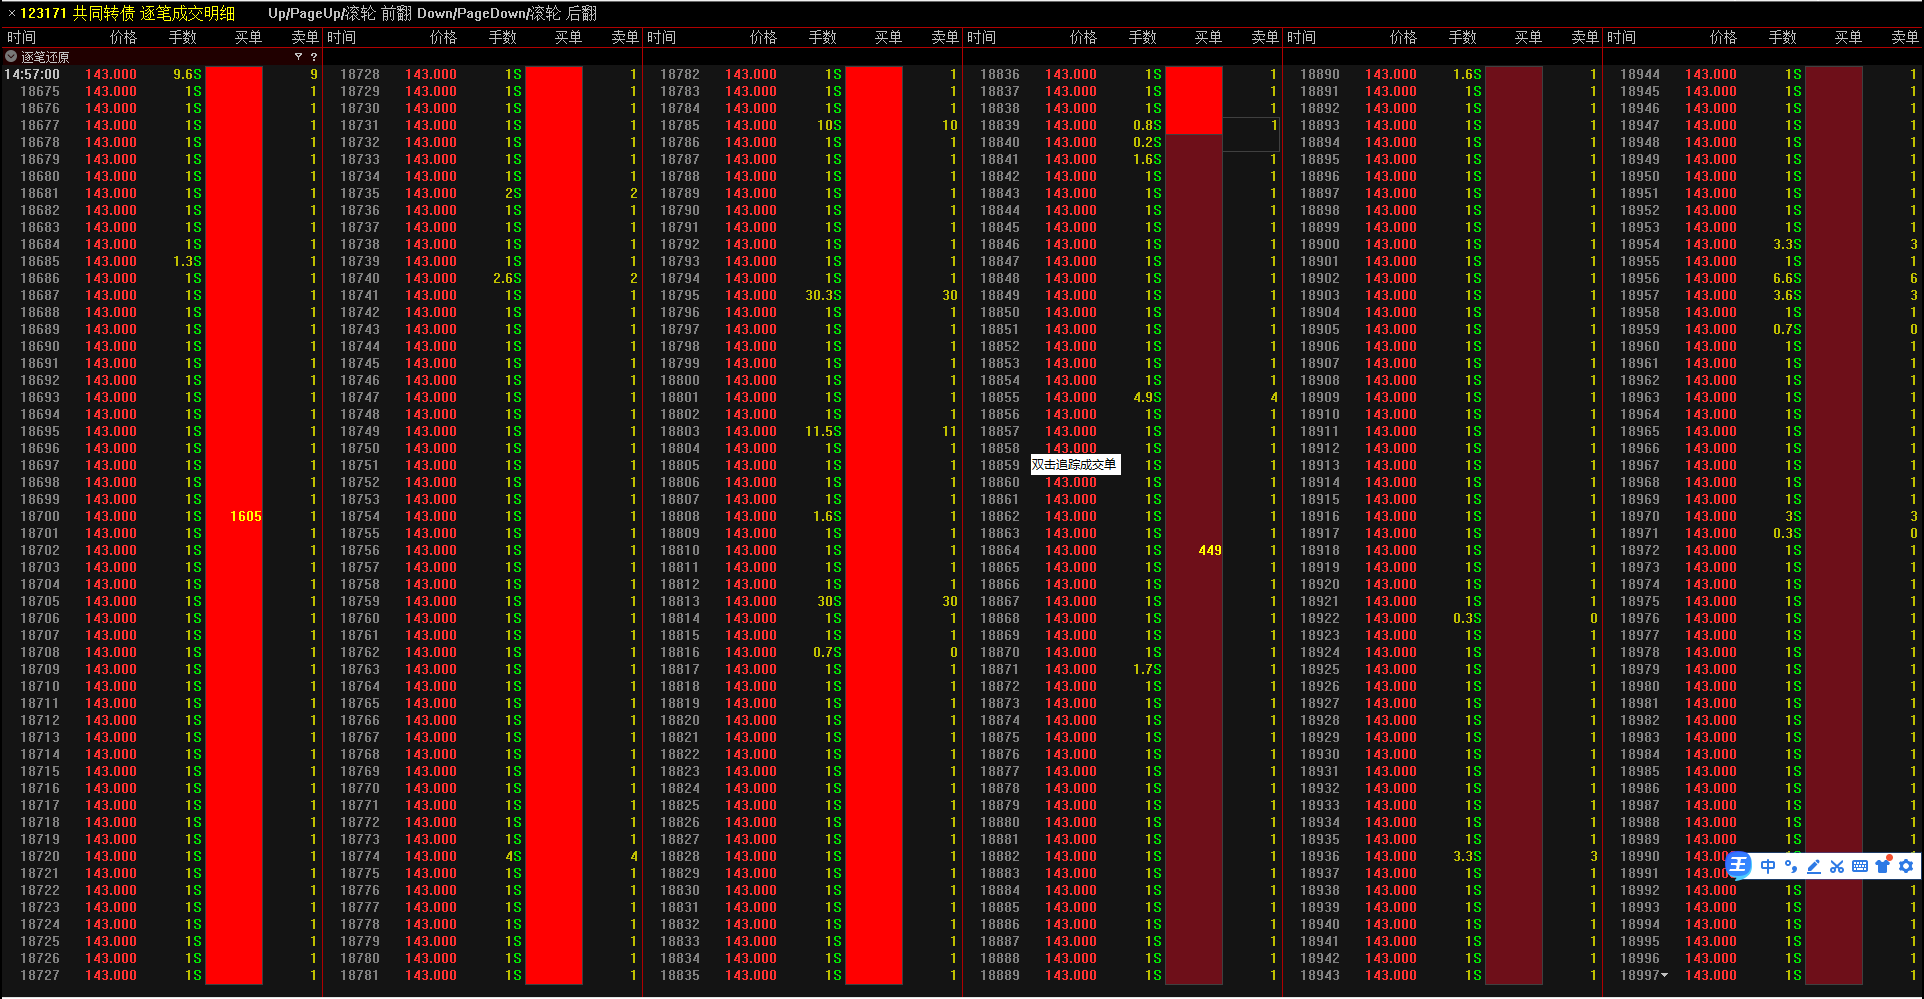Click the dark red buy-order bar labeled 449
Screen dimensions: 1924x999
1194,559
